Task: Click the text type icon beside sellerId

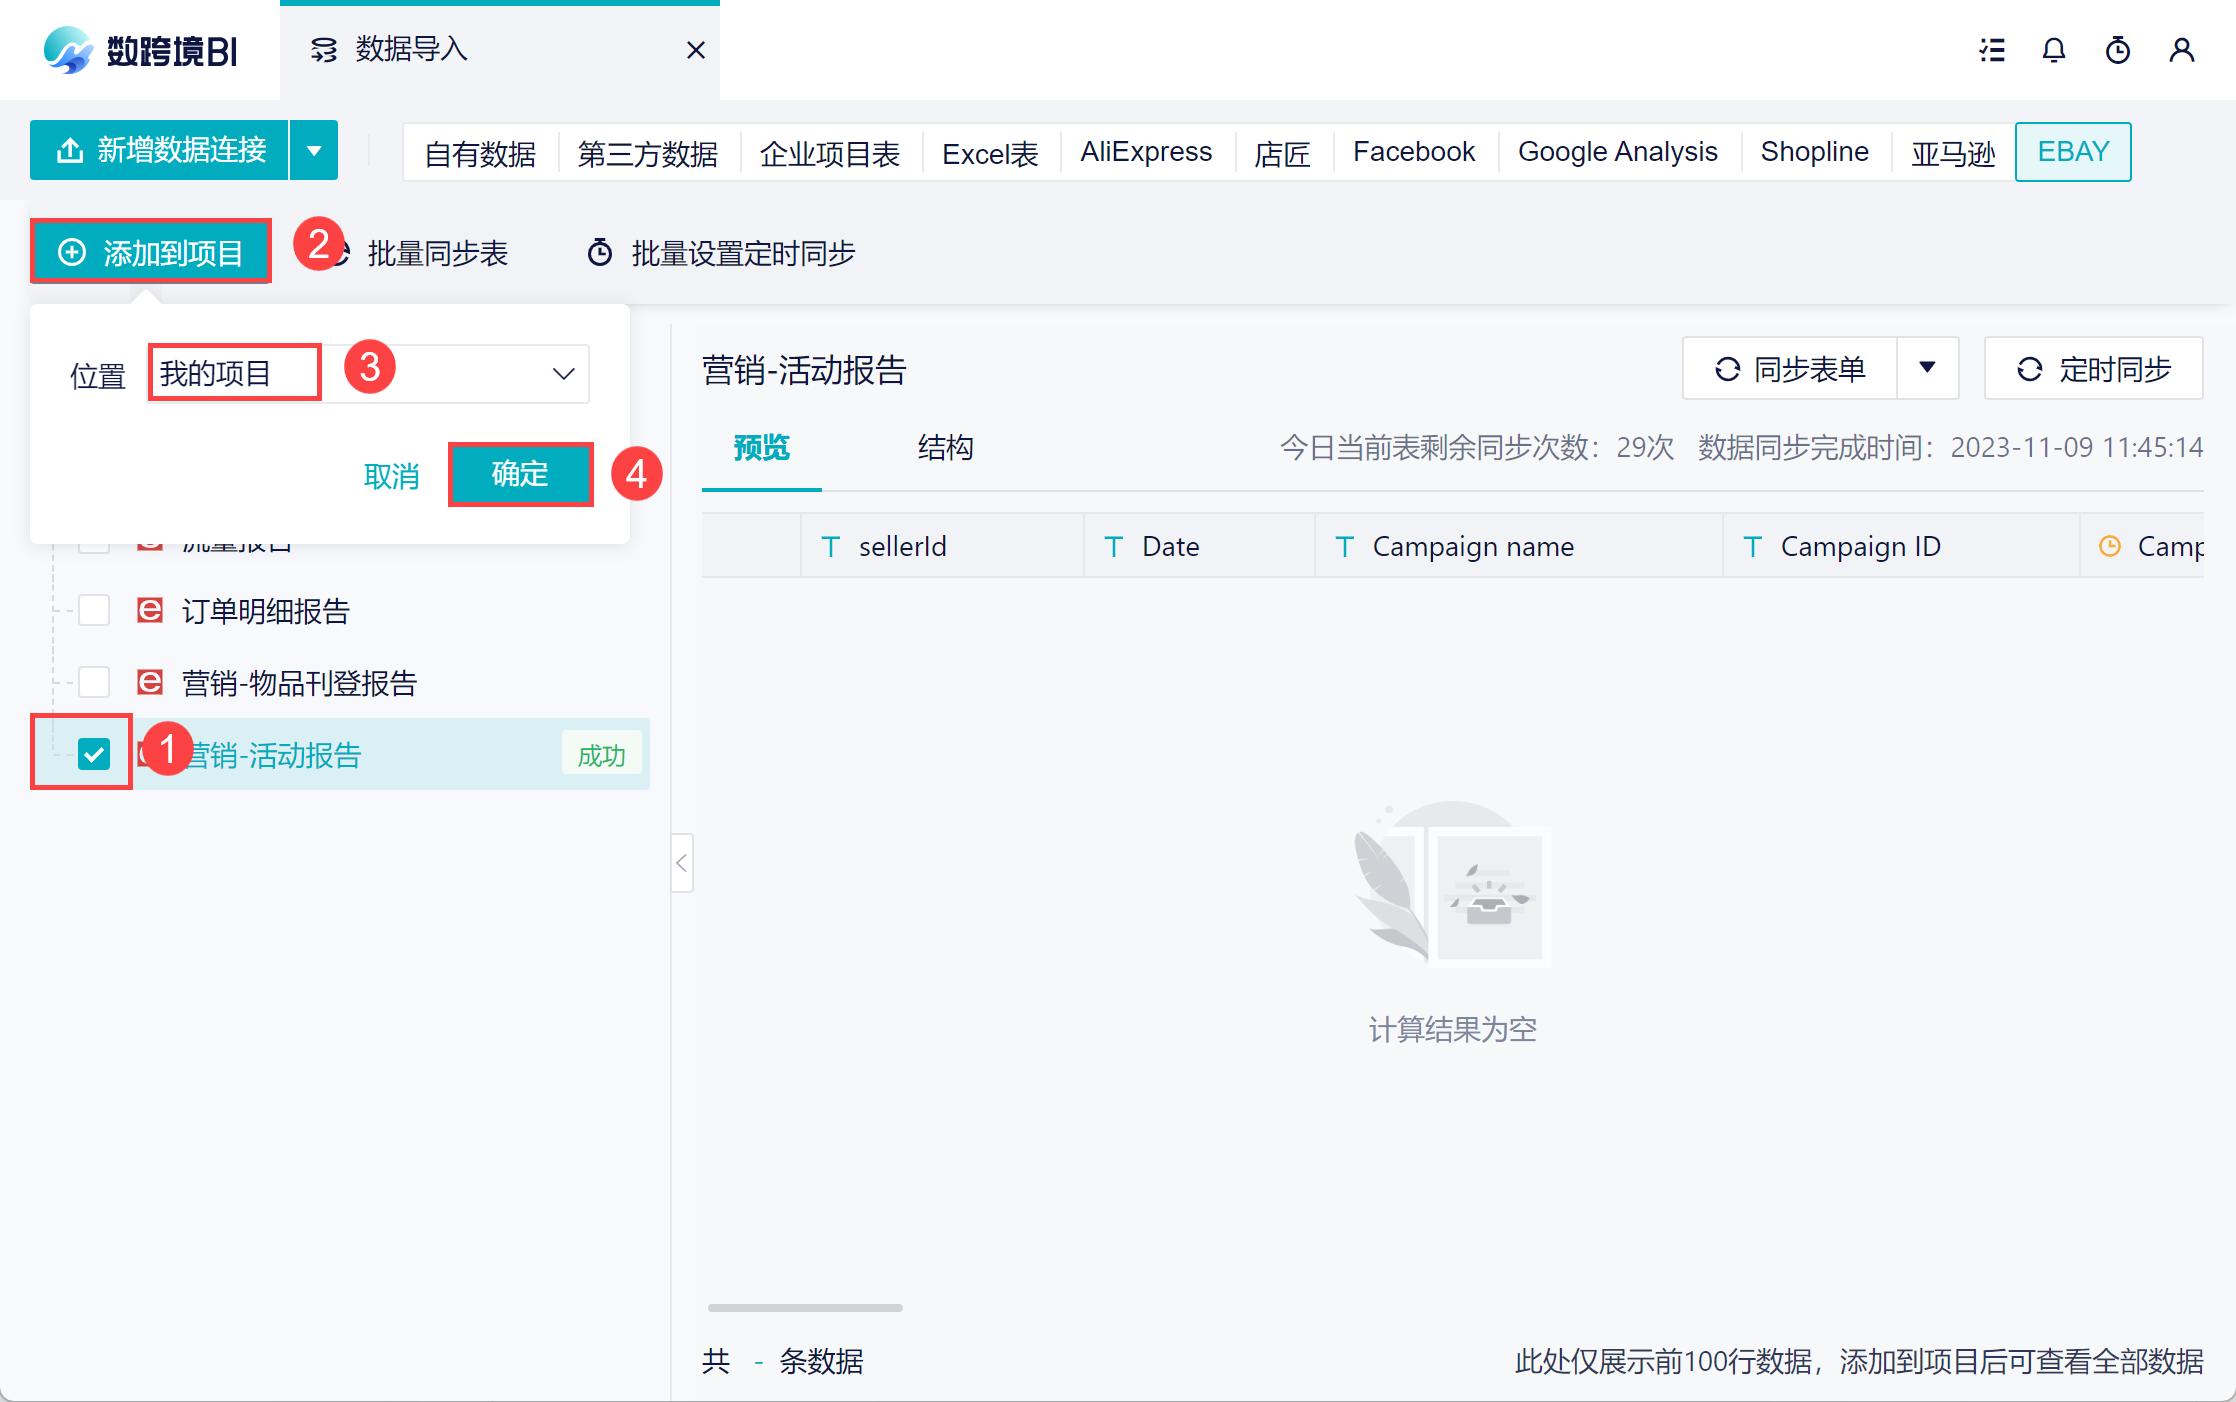Action: tap(830, 546)
